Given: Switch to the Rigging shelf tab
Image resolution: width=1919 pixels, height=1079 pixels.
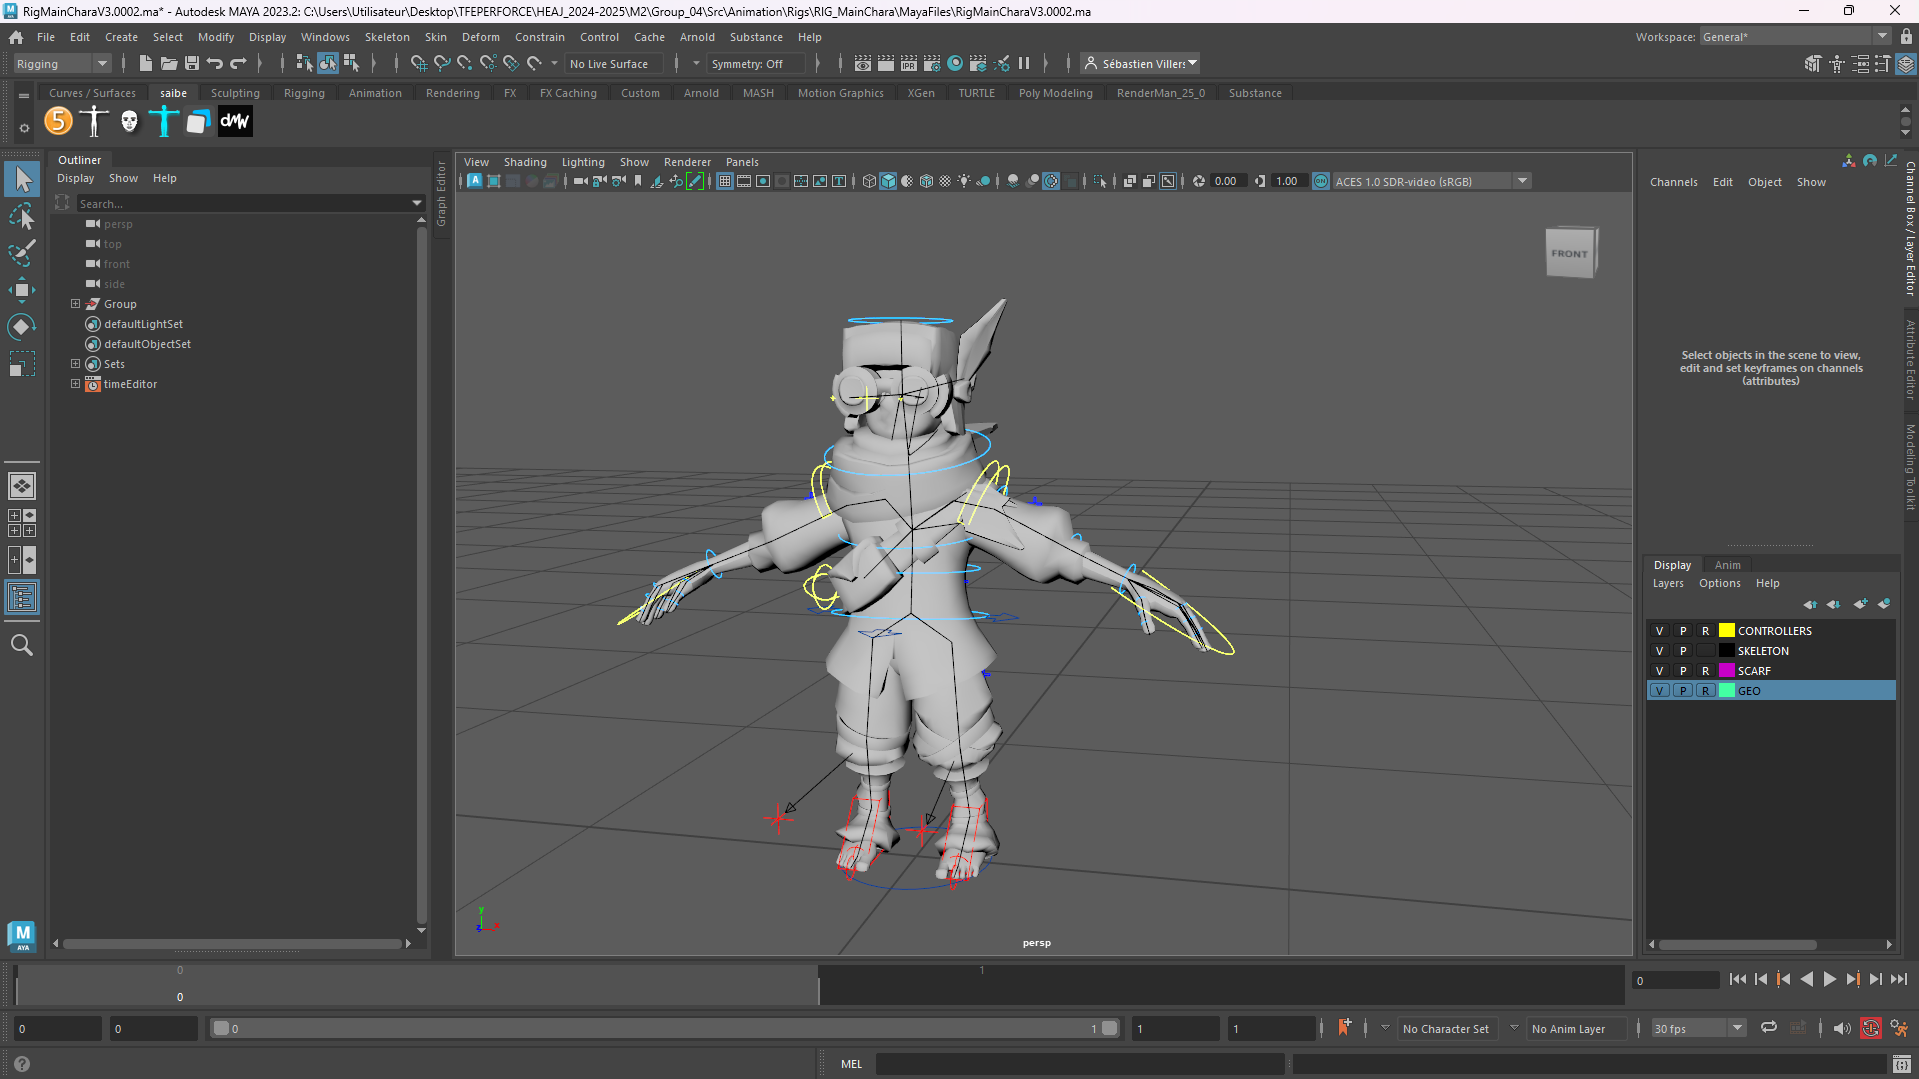Looking at the screenshot, I should pos(304,93).
